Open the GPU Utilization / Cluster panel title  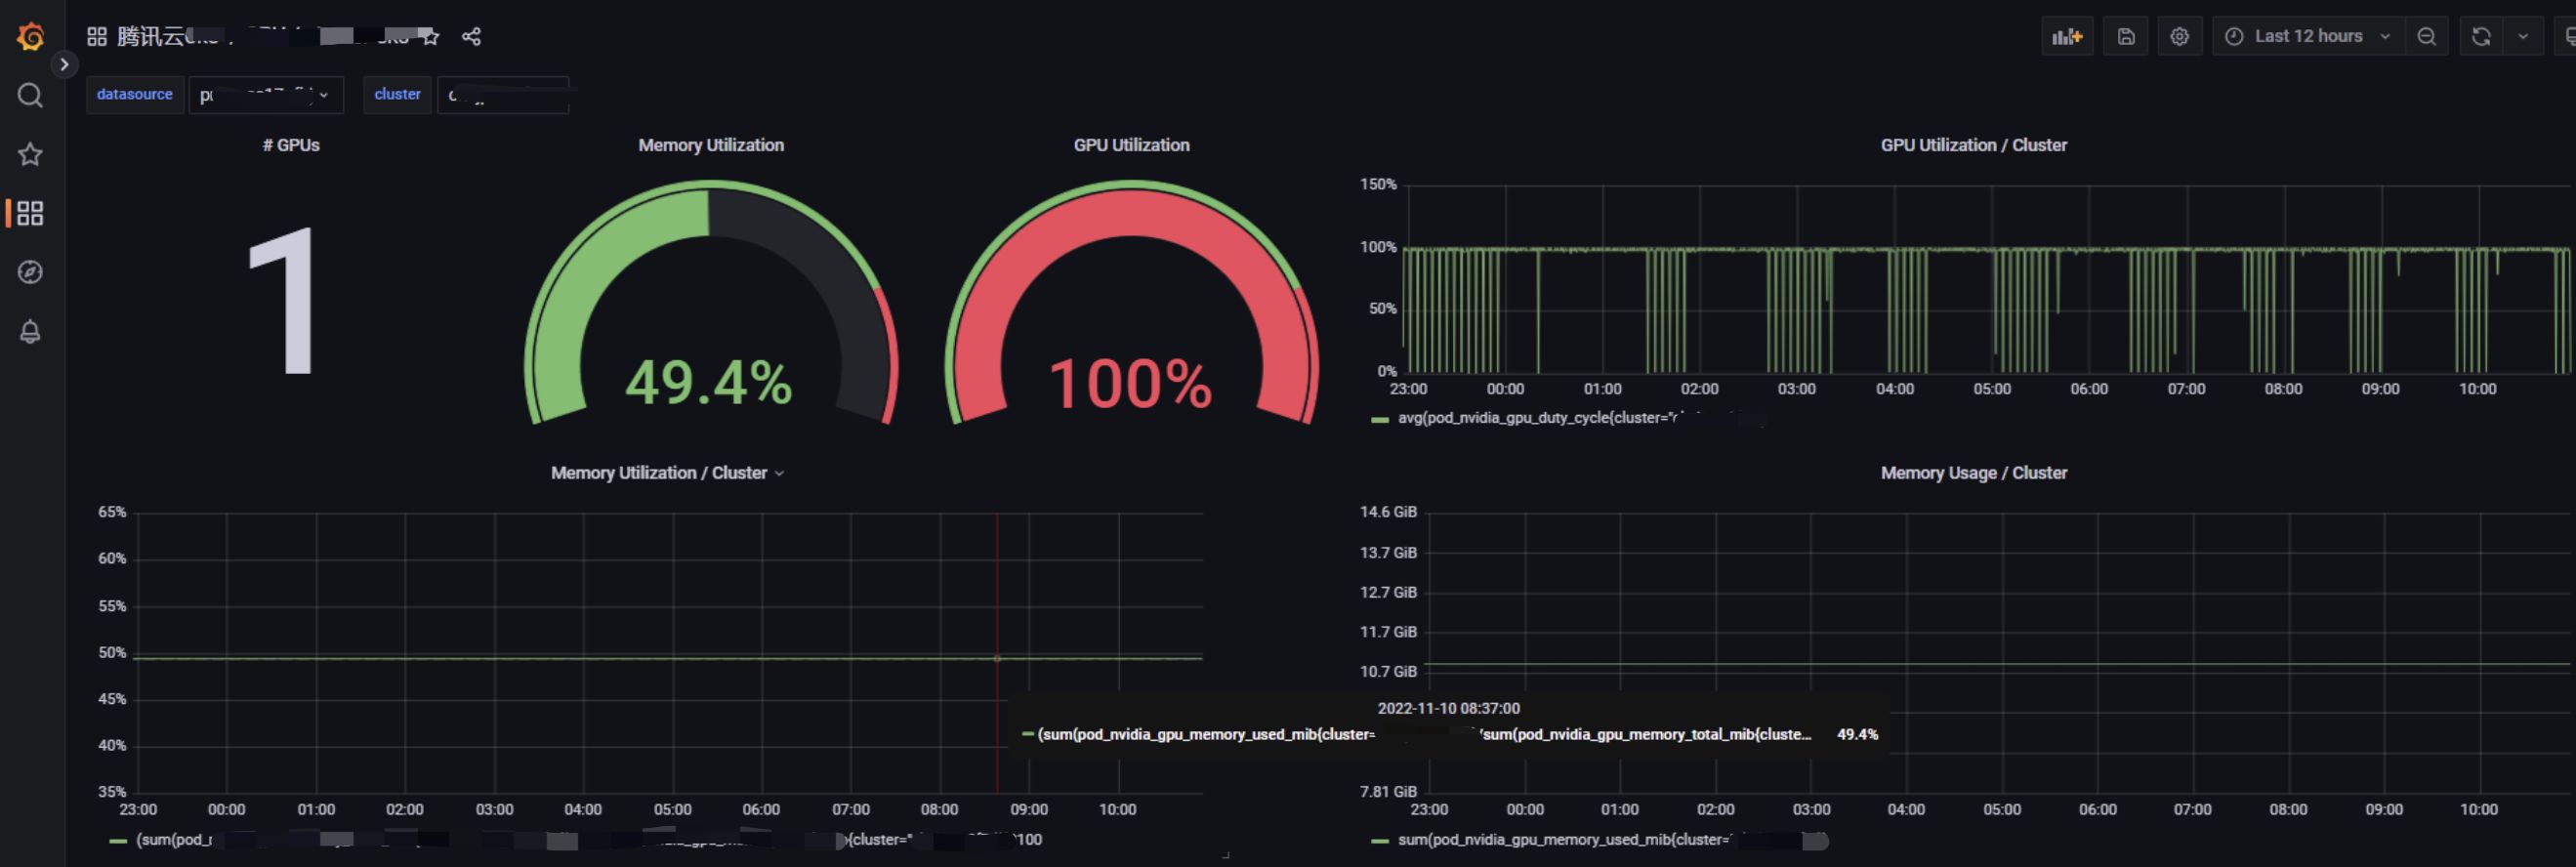coord(1974,146)
